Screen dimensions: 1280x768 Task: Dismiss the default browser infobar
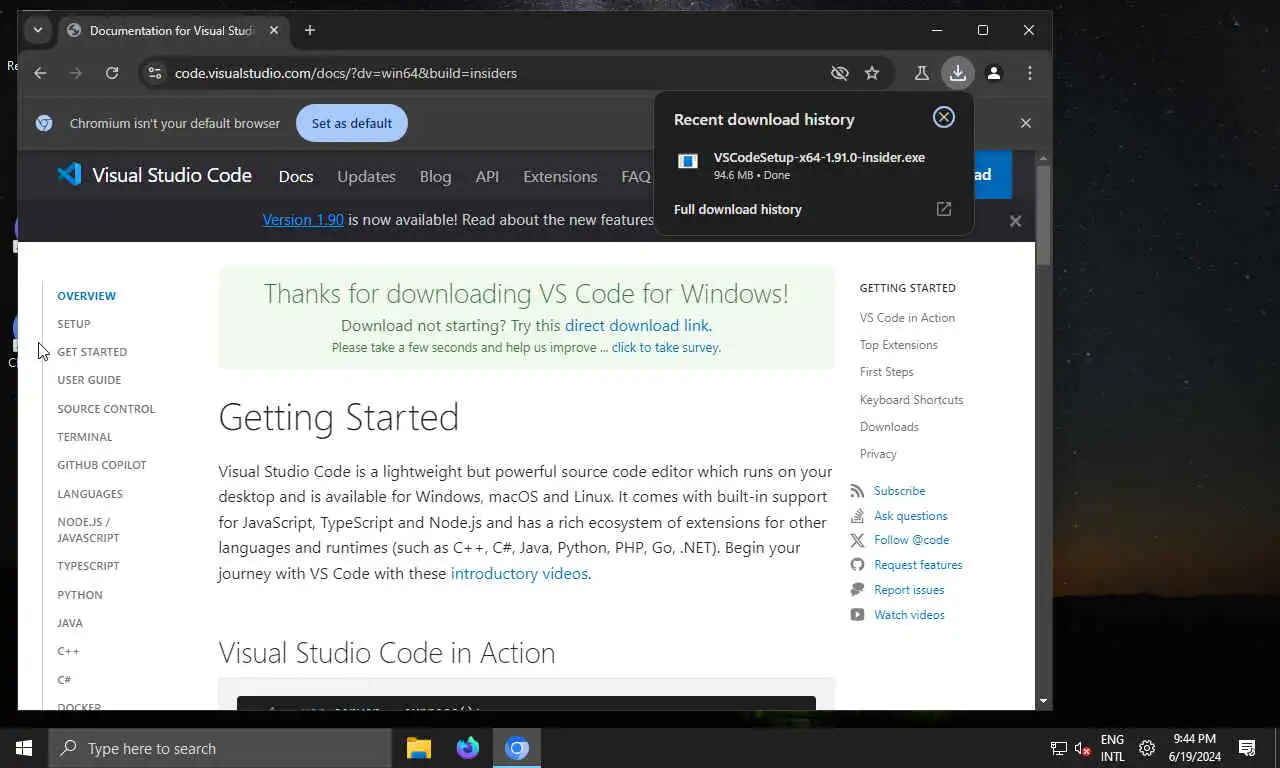(1025, 123)
